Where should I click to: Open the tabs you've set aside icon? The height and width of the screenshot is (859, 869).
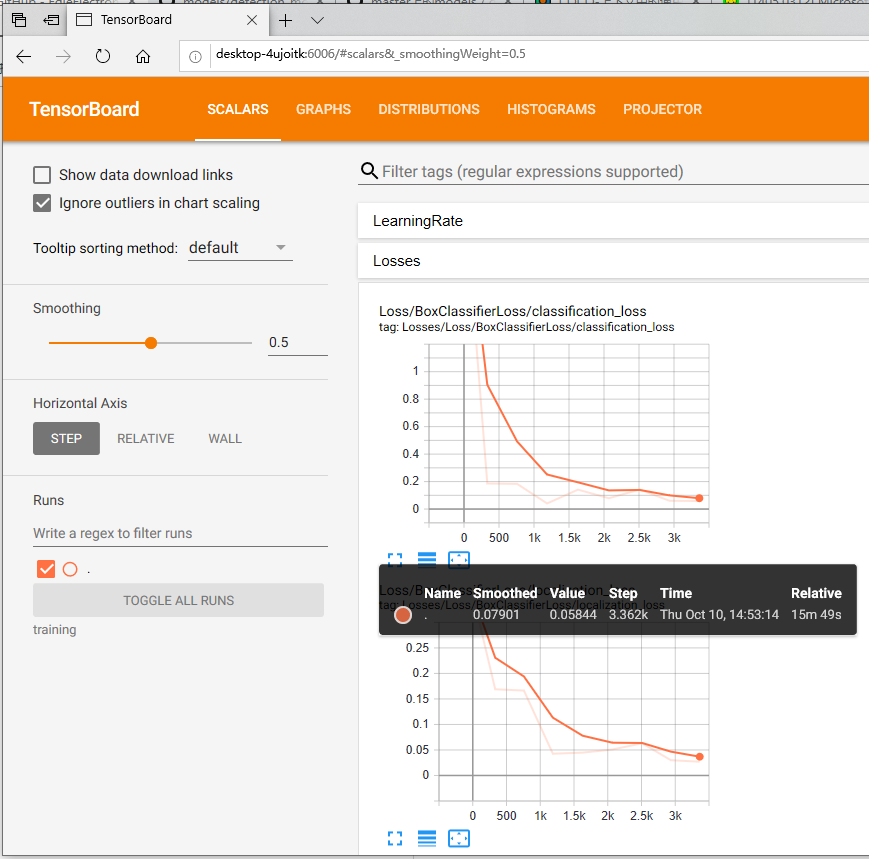[x=19, y=20]
